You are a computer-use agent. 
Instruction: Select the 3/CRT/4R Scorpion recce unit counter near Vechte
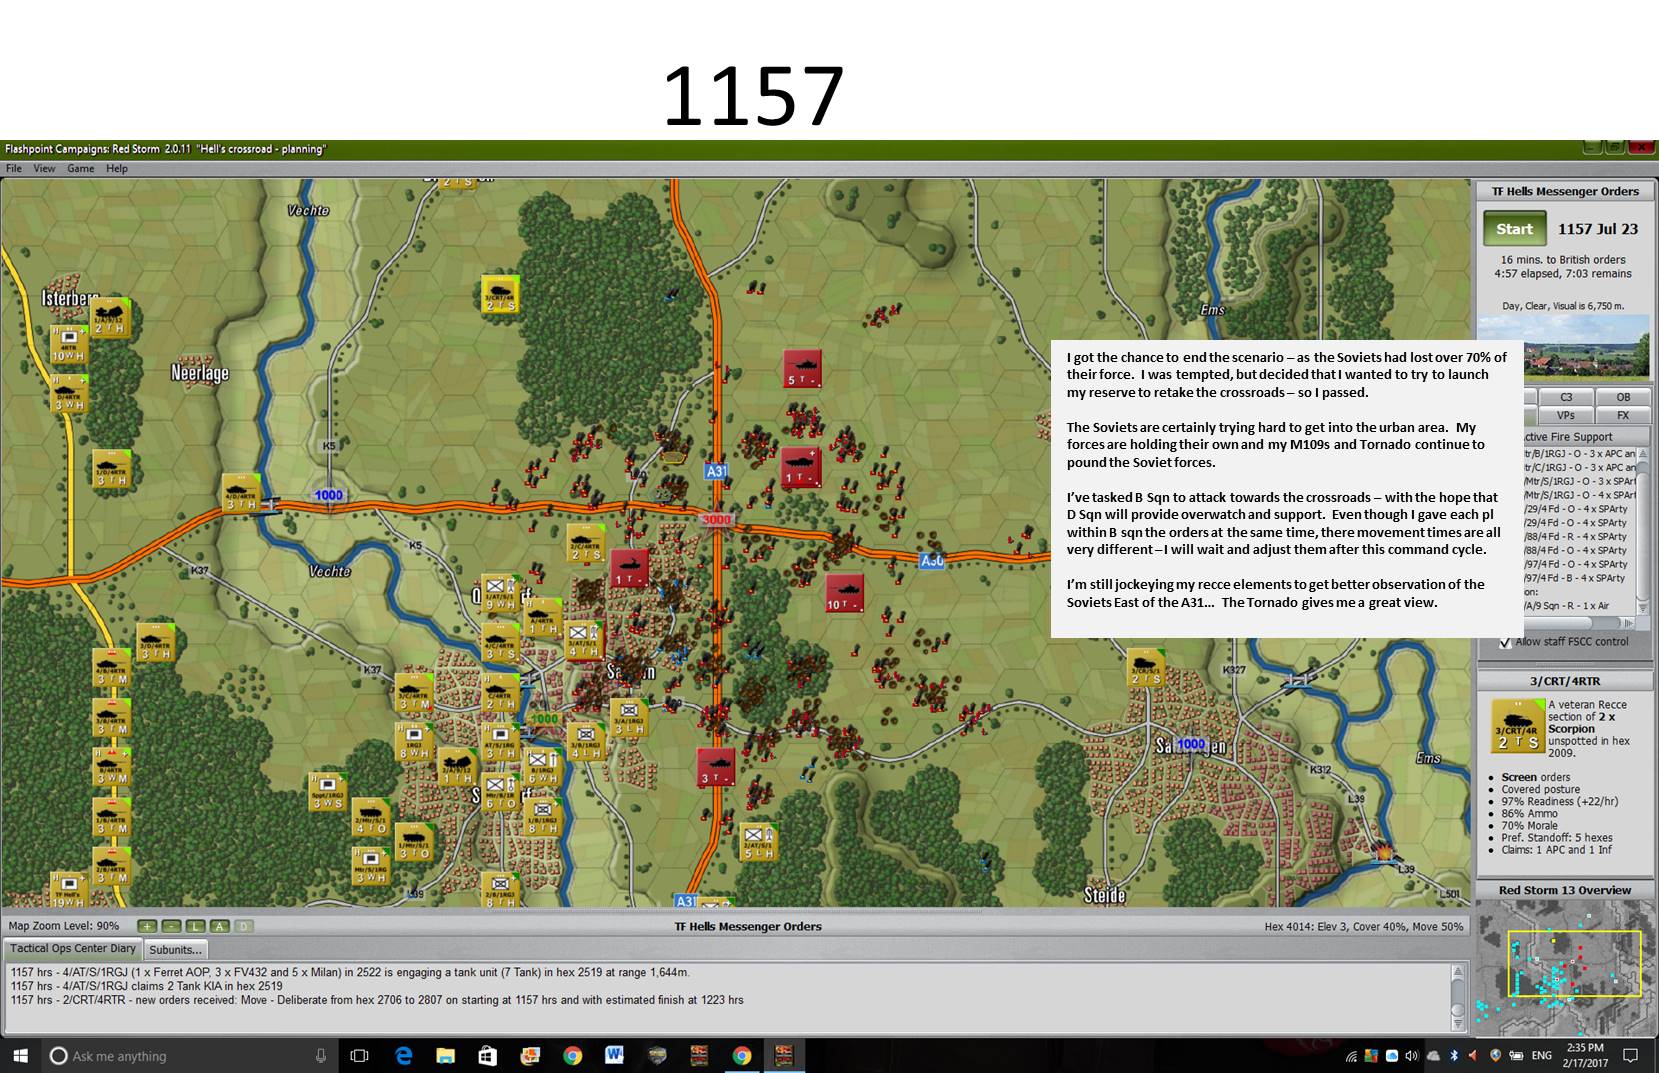pyautogui.click(x=500, y=294)
